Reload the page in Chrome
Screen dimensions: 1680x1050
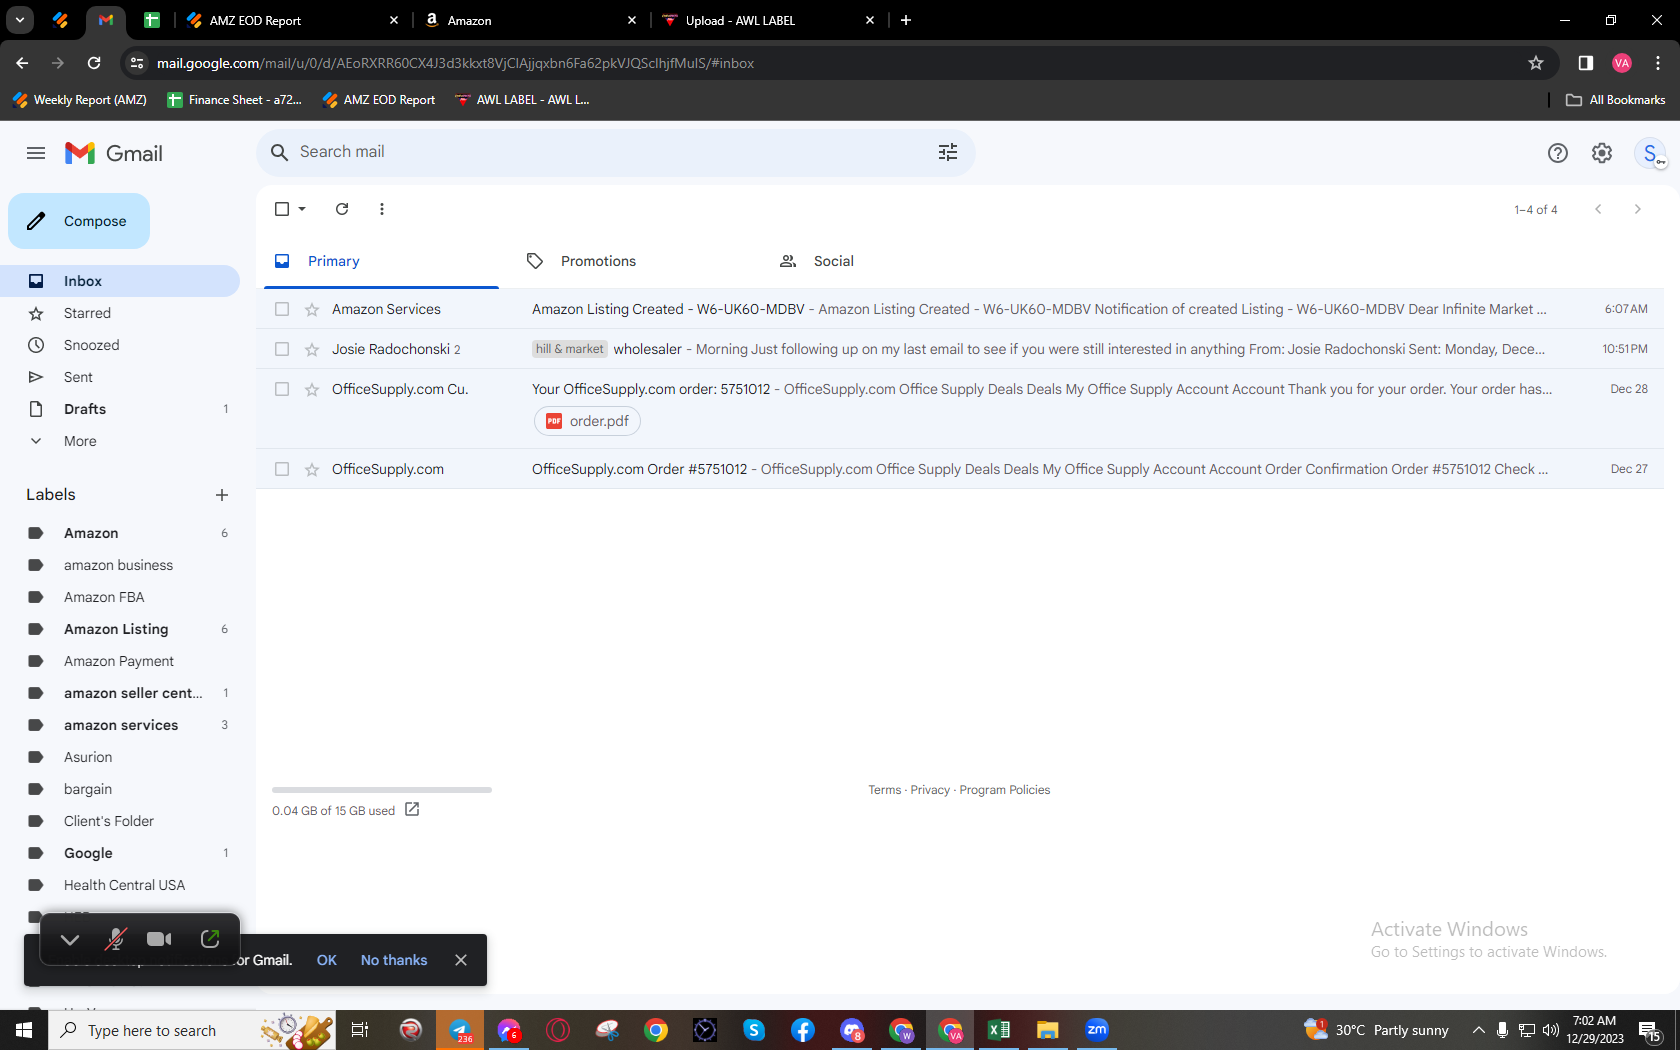[94, 63]
